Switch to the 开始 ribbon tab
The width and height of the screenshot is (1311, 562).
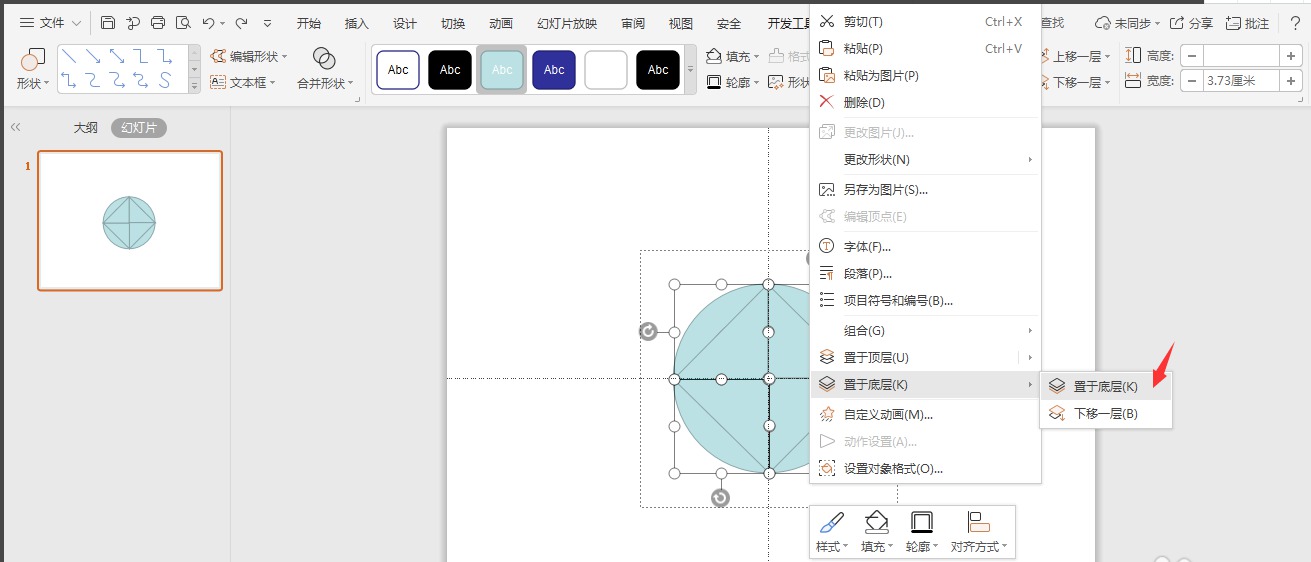[309, 24]
